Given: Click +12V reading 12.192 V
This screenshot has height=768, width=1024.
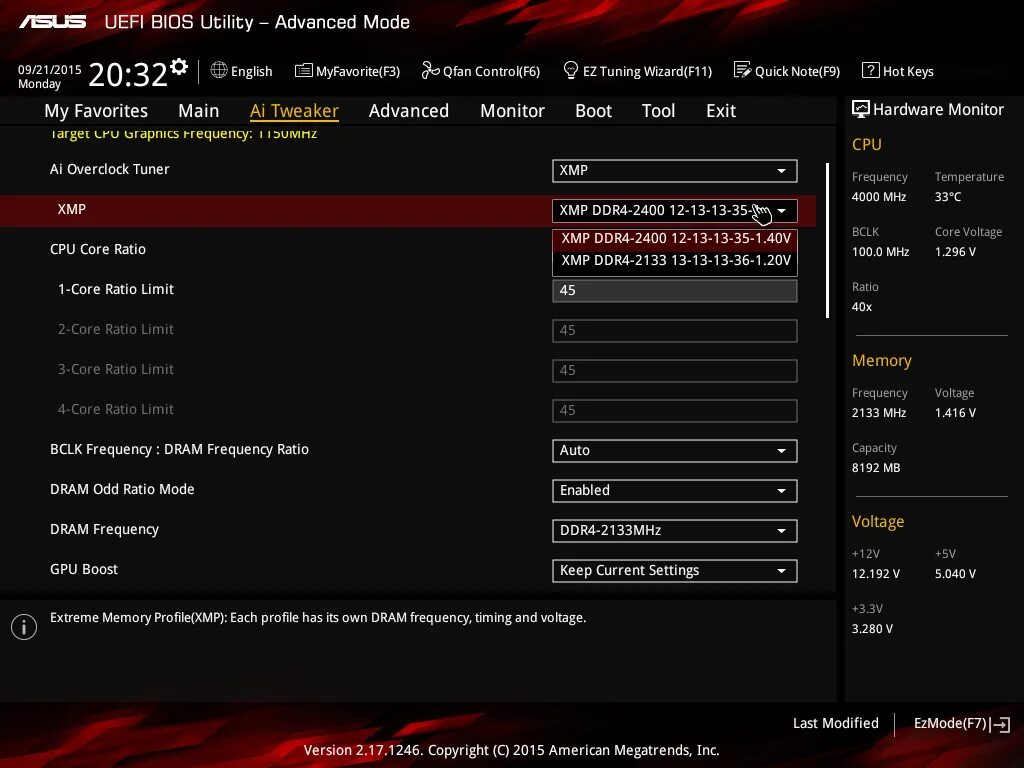Looking at the screenshot, I should [x=876, y=574].
